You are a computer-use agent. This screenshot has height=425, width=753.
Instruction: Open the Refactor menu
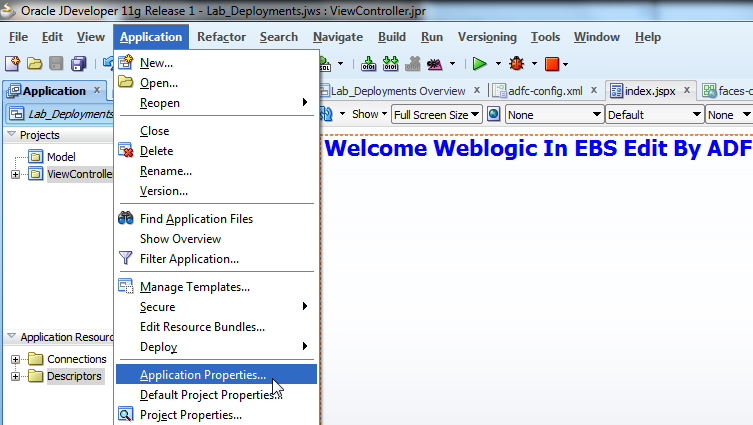(221, 37)
